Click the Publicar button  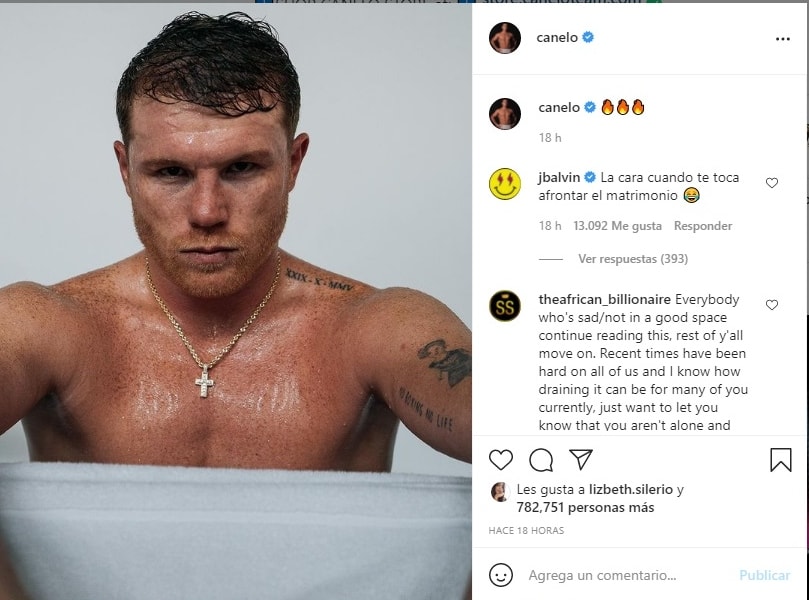click(x=765, y=575)
